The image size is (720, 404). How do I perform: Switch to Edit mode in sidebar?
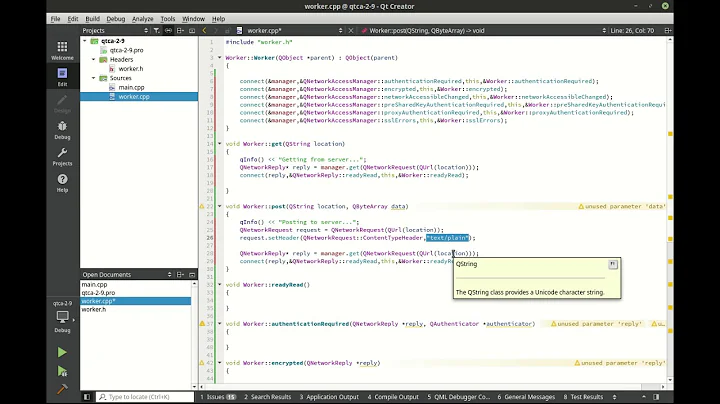point(62,77)
